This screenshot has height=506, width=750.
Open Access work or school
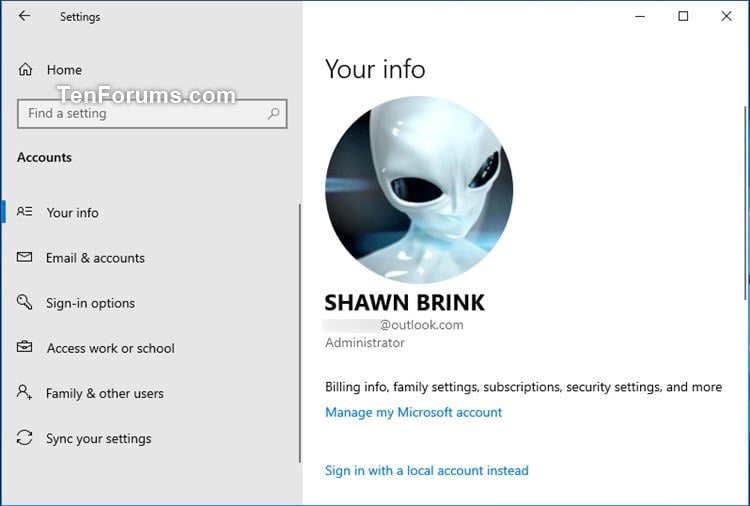(110, 348)
